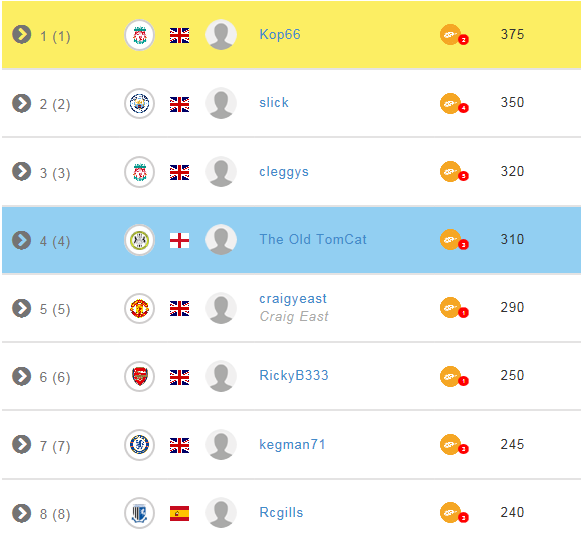
Task: Click the Manchester United badge beside craigyeast
Action: tap(139, 308)
